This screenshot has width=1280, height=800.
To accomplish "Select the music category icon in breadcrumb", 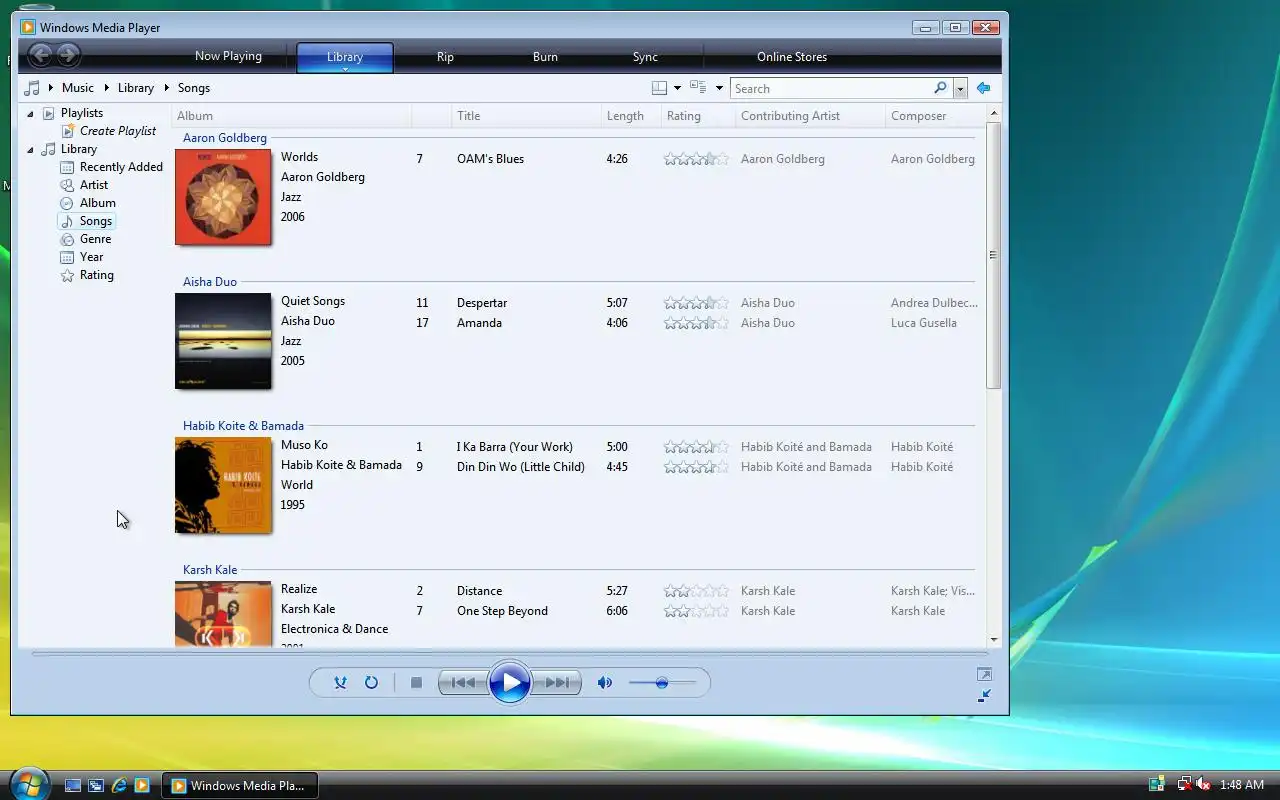I will 32,88.
